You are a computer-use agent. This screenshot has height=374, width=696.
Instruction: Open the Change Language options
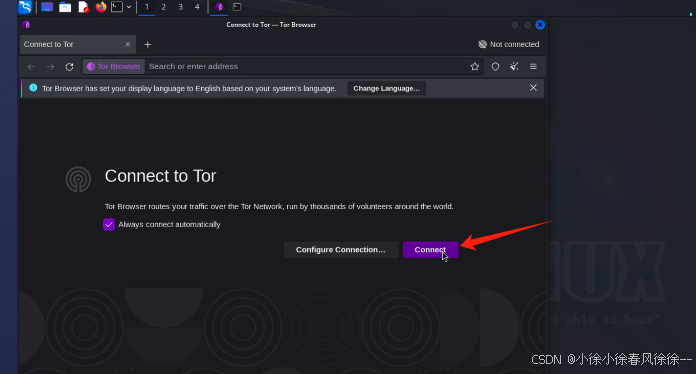386,88
